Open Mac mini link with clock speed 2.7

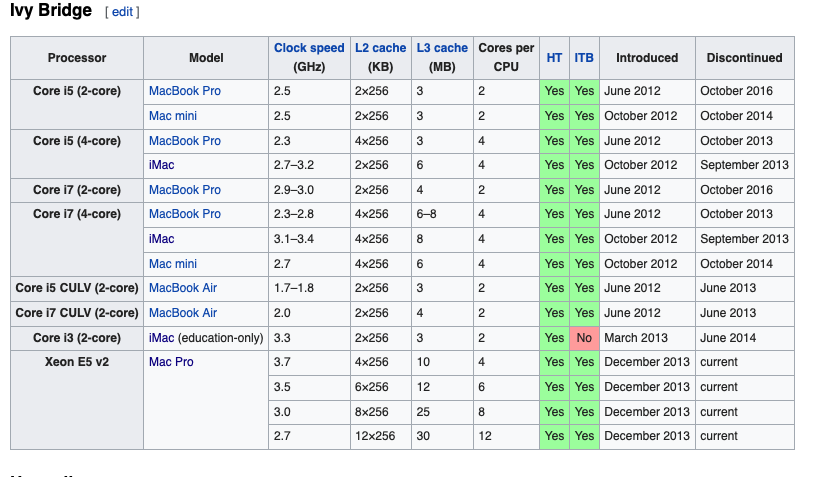[x=173, y=264]
